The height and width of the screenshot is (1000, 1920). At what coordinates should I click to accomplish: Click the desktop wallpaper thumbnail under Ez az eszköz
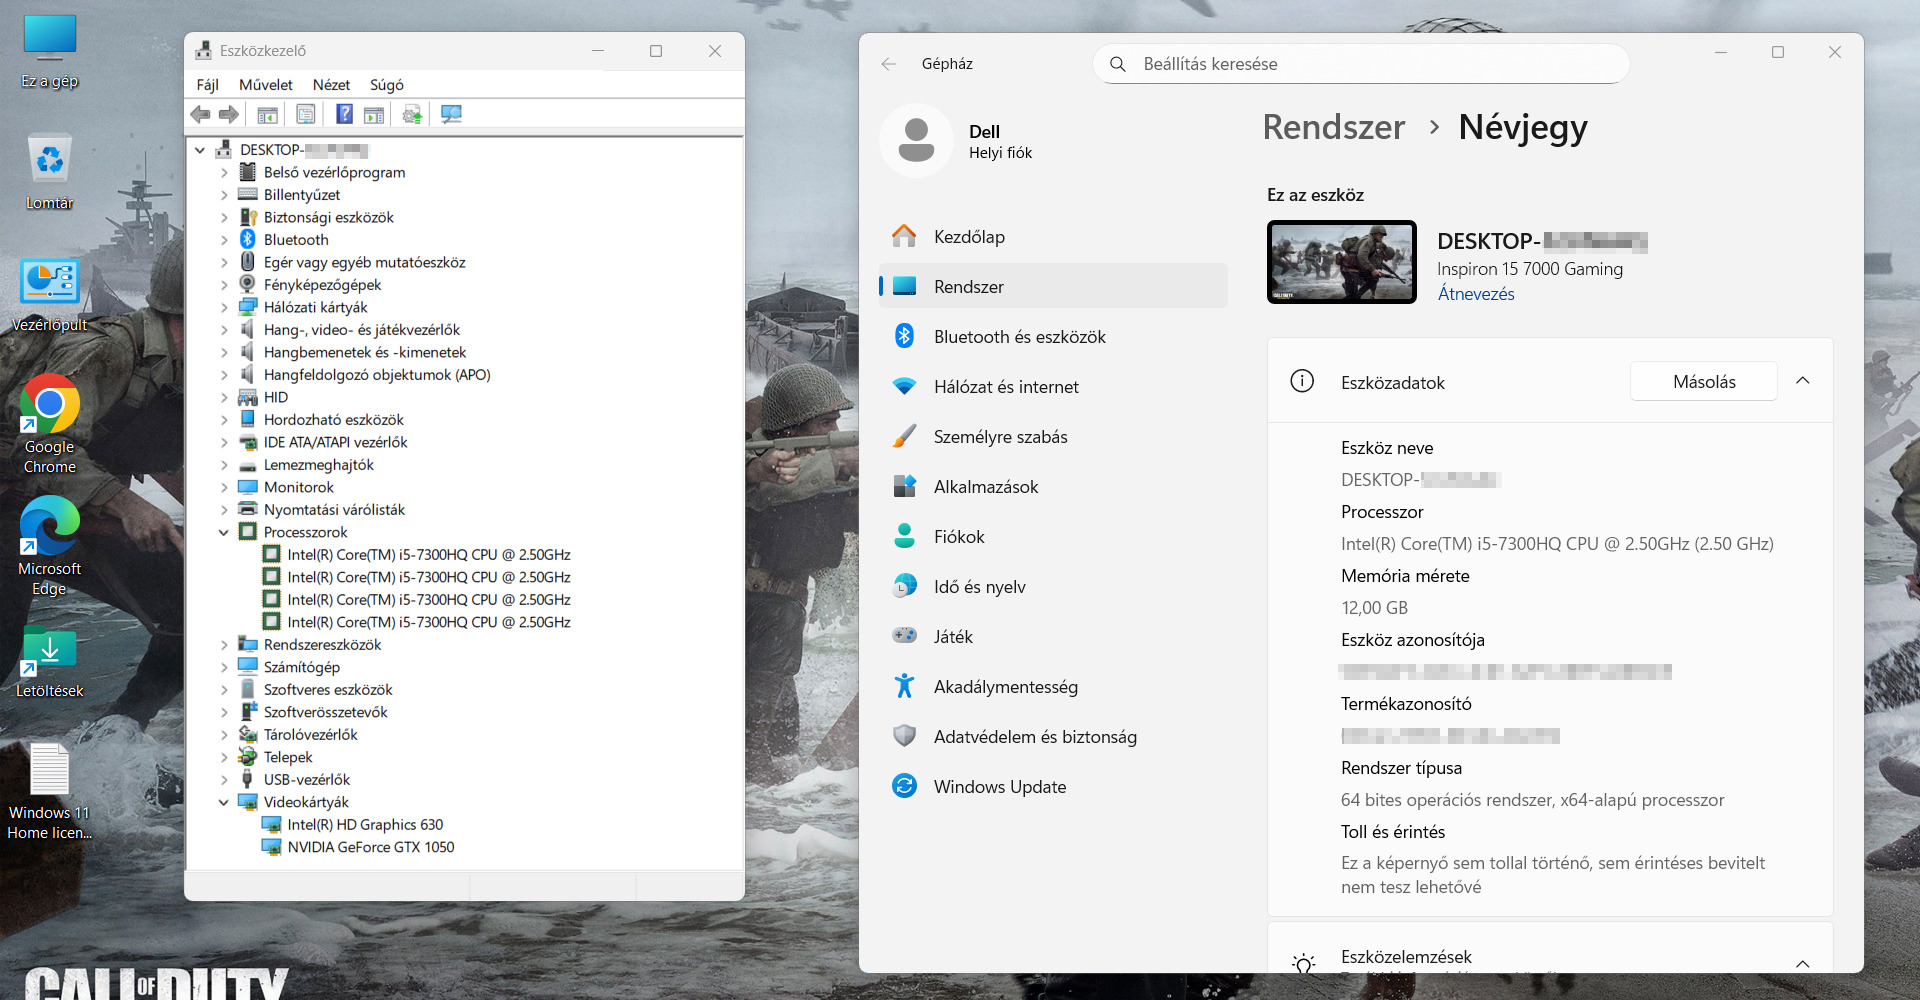tap(1342, 262)
